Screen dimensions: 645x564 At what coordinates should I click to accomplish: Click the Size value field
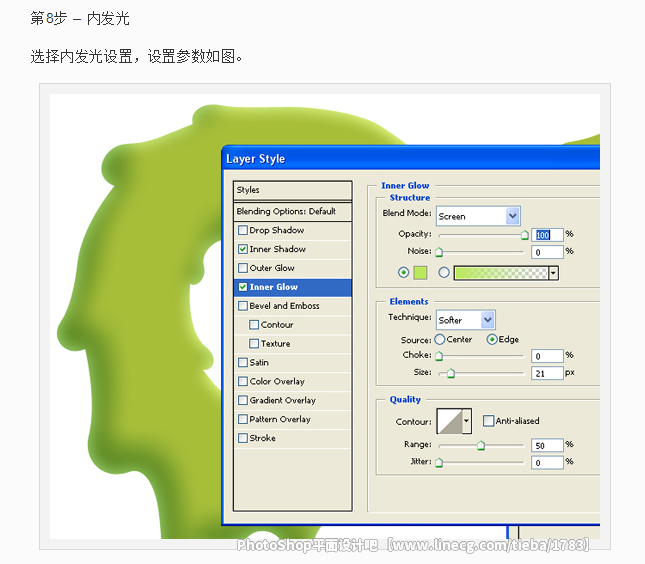[547, 373]
